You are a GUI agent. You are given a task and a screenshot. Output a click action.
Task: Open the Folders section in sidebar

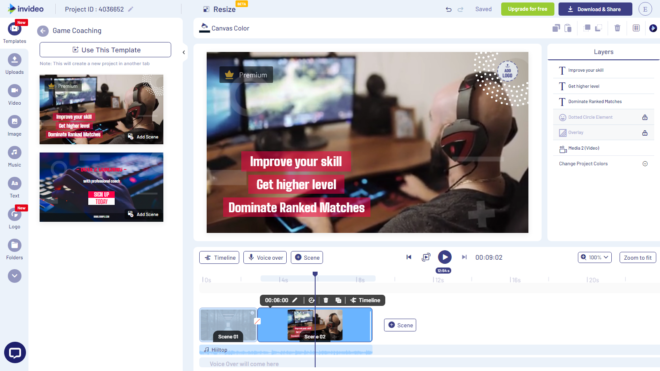pos(14,249)
